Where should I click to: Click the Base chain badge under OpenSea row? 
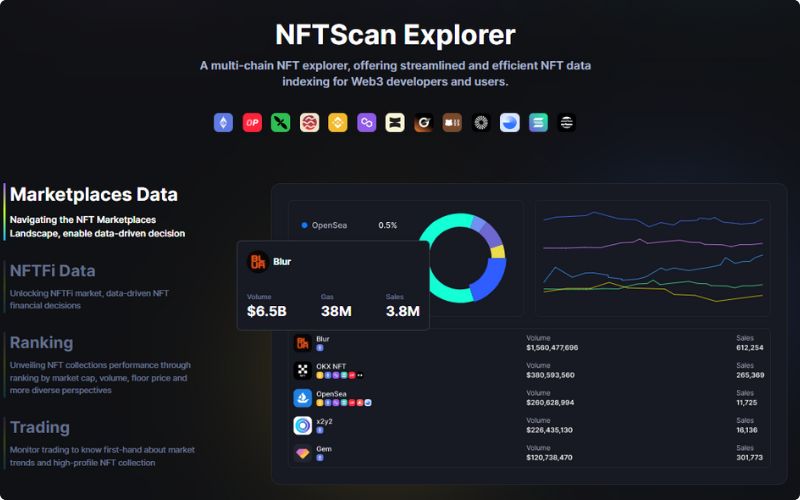[x=368, y=403]
